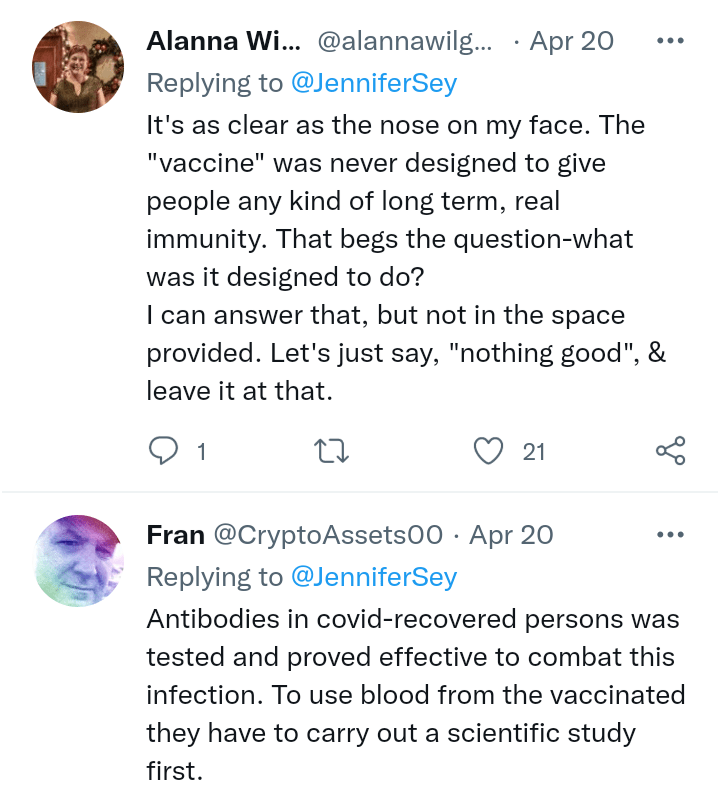Open Fran's tweet text about antibodies

pos(412,695)
